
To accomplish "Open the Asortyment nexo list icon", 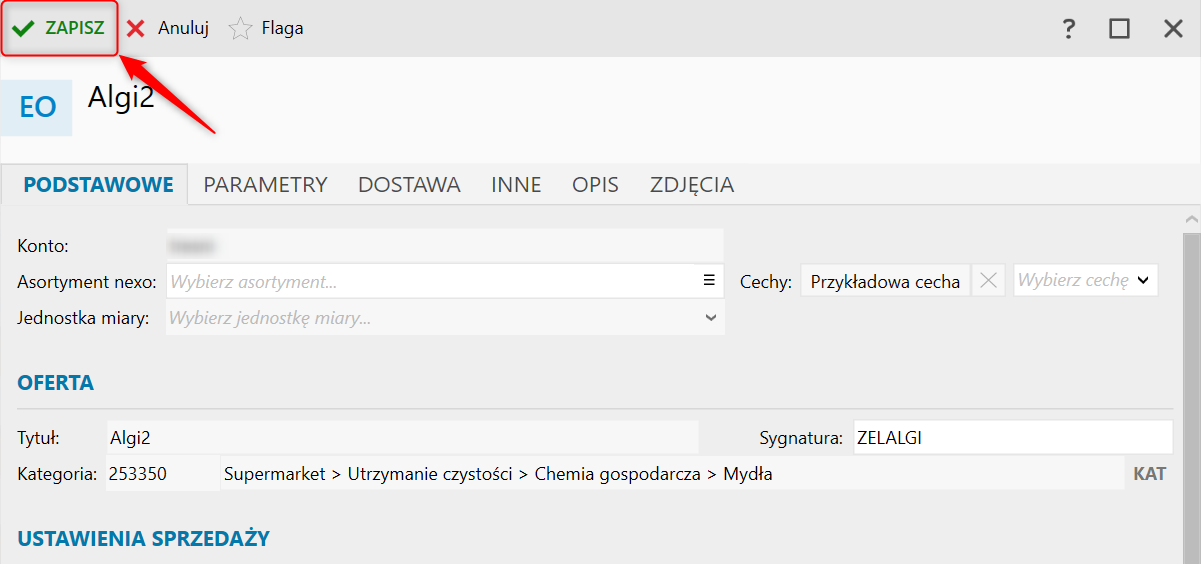I will coord(710,281).
